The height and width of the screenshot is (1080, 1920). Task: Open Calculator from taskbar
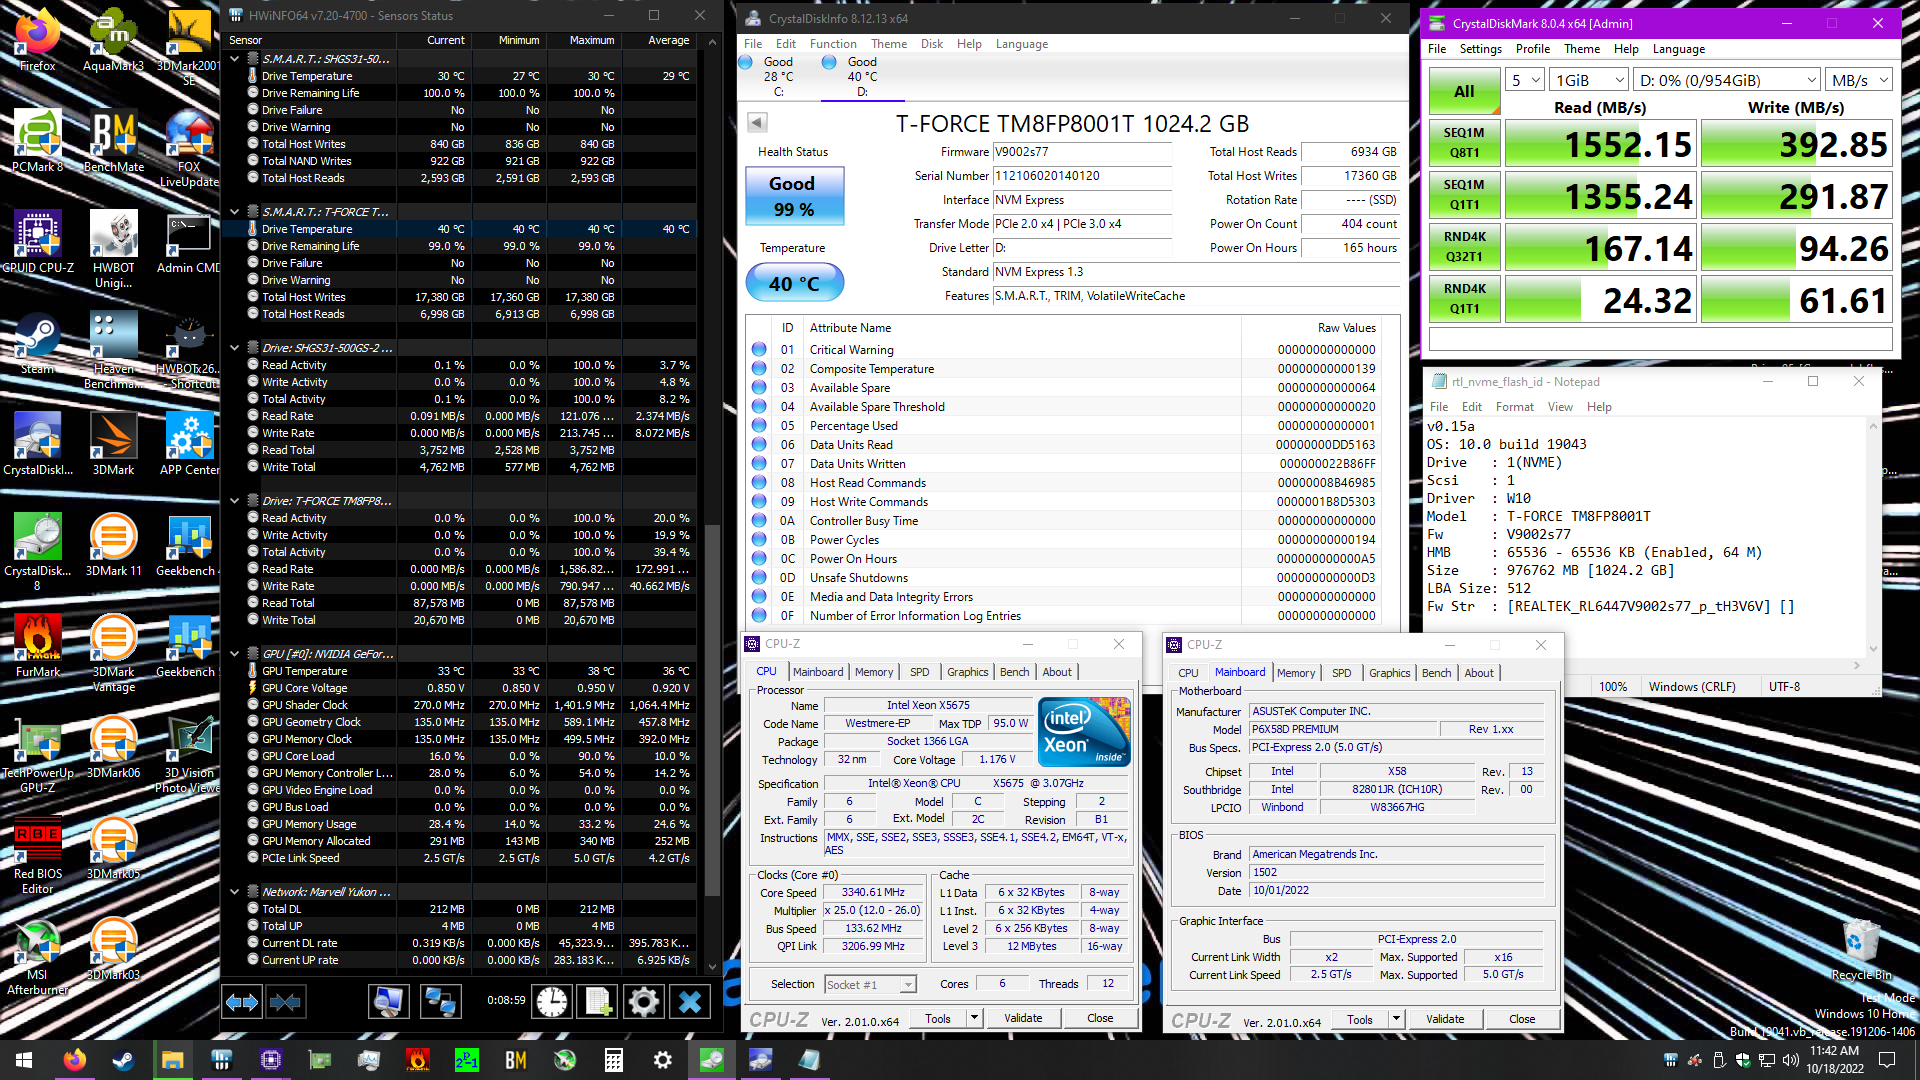[x=614, y=1060]
